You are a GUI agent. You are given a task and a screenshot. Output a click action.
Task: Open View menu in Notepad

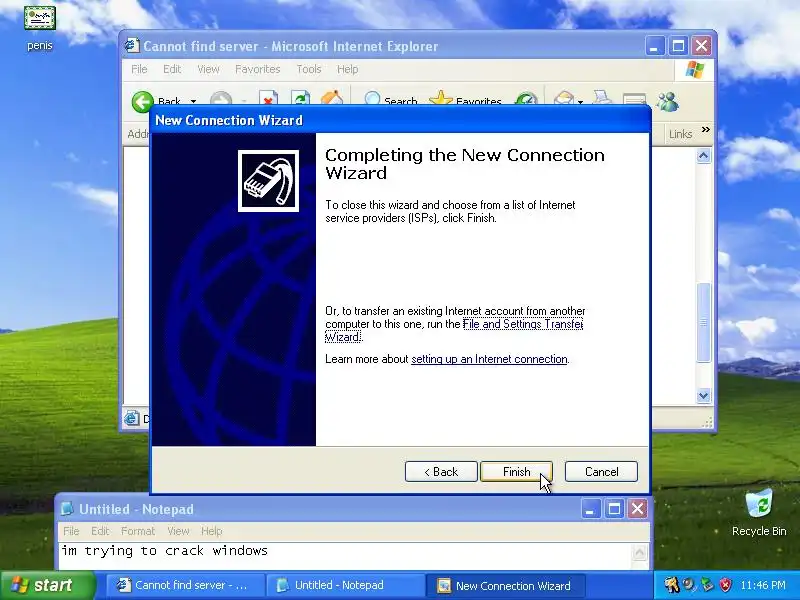178,531
